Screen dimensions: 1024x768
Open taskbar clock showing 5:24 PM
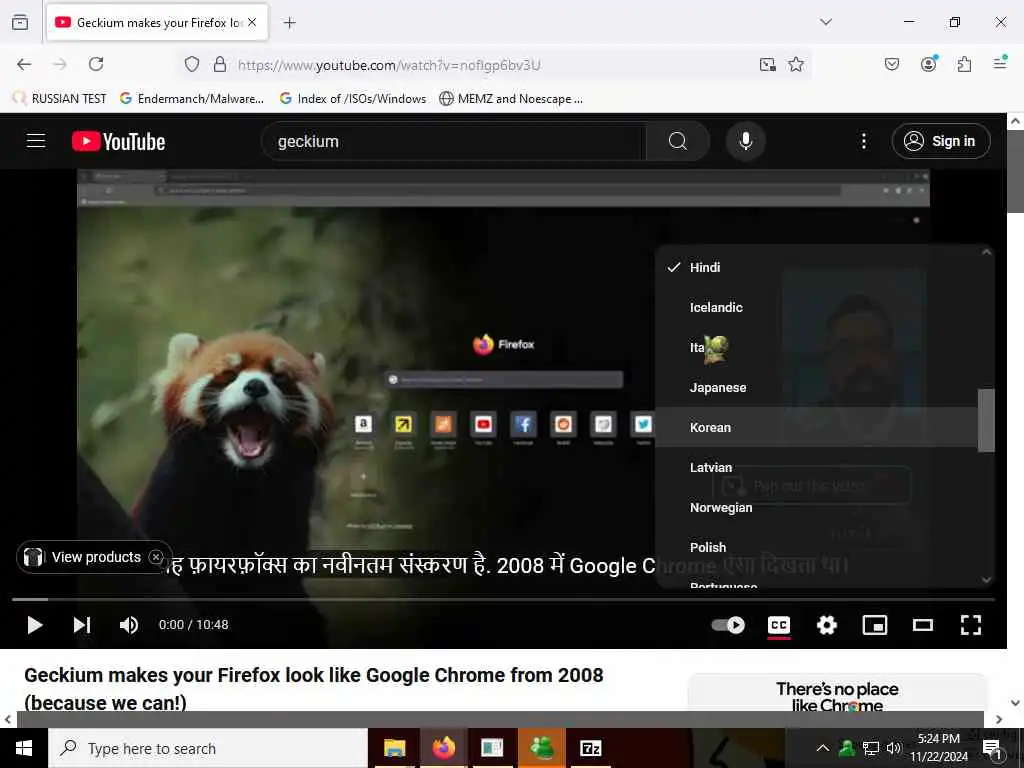coord(938,748)
